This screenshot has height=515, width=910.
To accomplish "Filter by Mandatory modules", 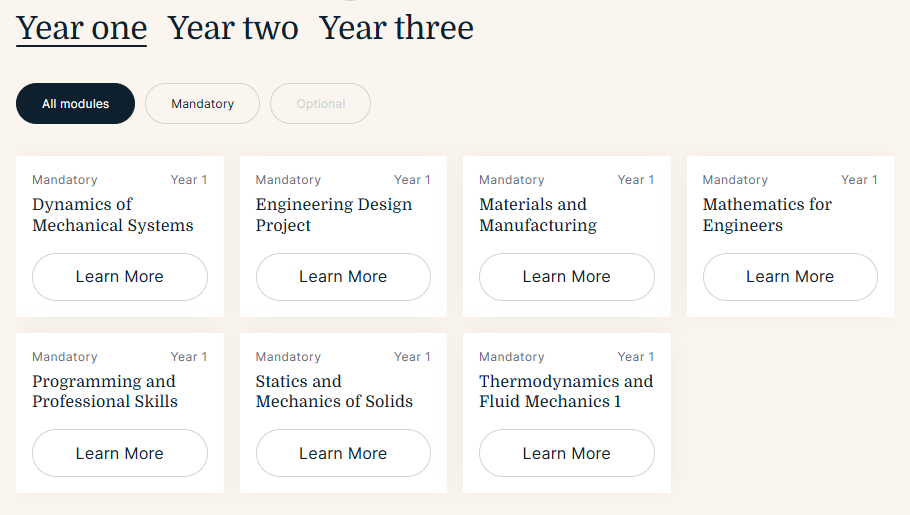I will (202, 104).
